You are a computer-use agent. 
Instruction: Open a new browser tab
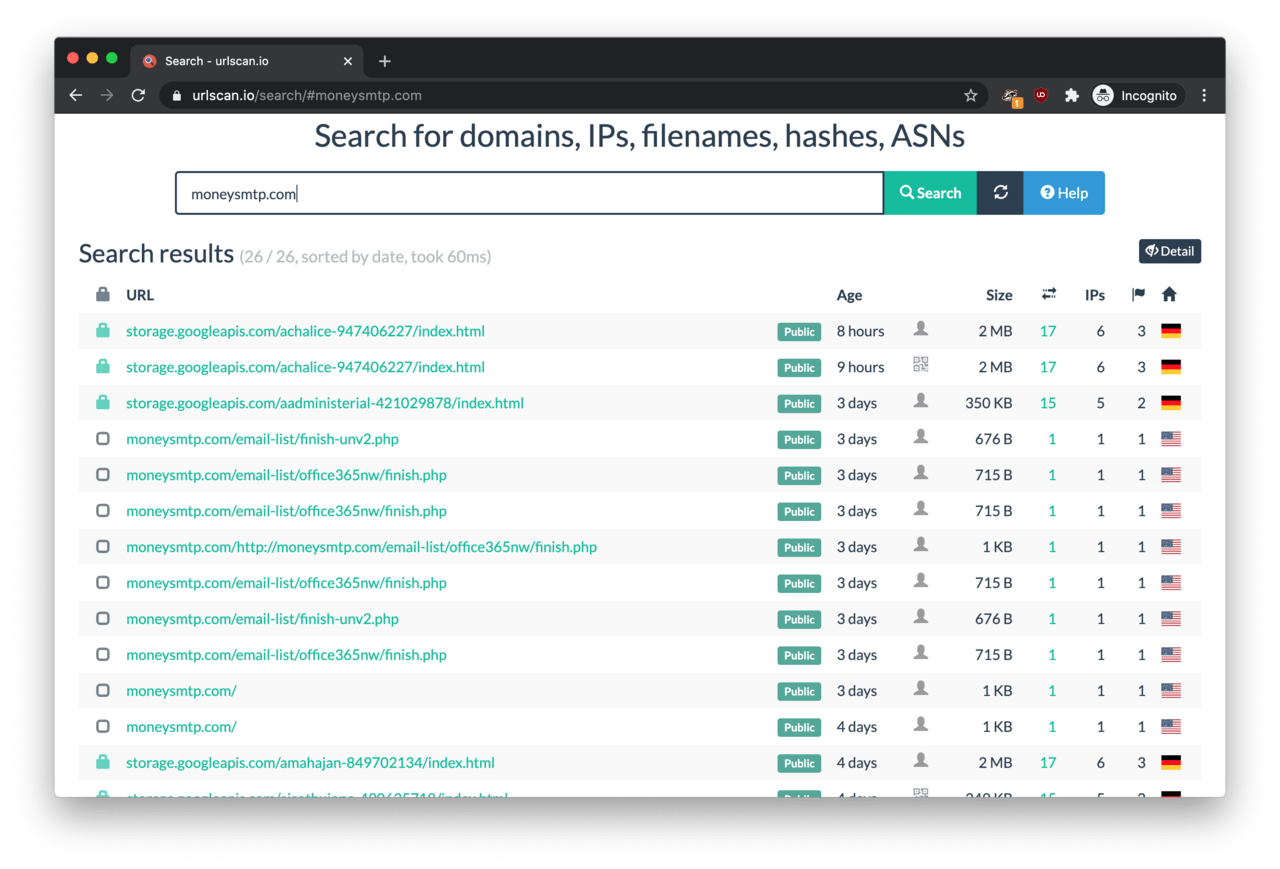tap(384, 61)
